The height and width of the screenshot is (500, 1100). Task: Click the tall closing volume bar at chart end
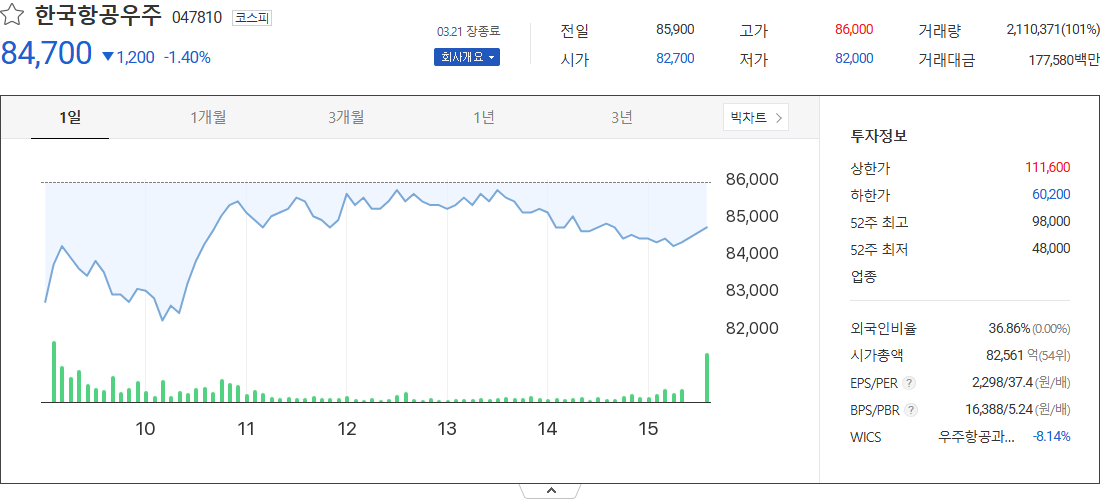click(707, 378)
